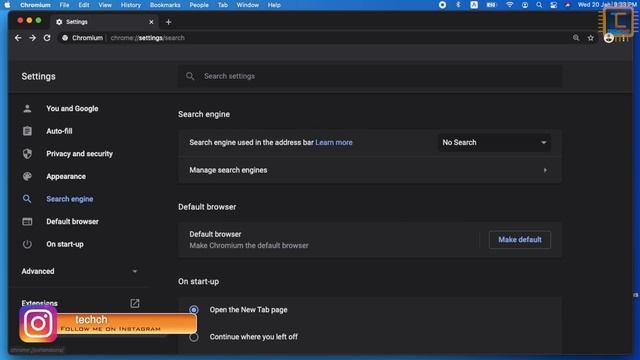Go back with the browser back arrow
The height and width of the screenshot is (360, 640).
18,38
